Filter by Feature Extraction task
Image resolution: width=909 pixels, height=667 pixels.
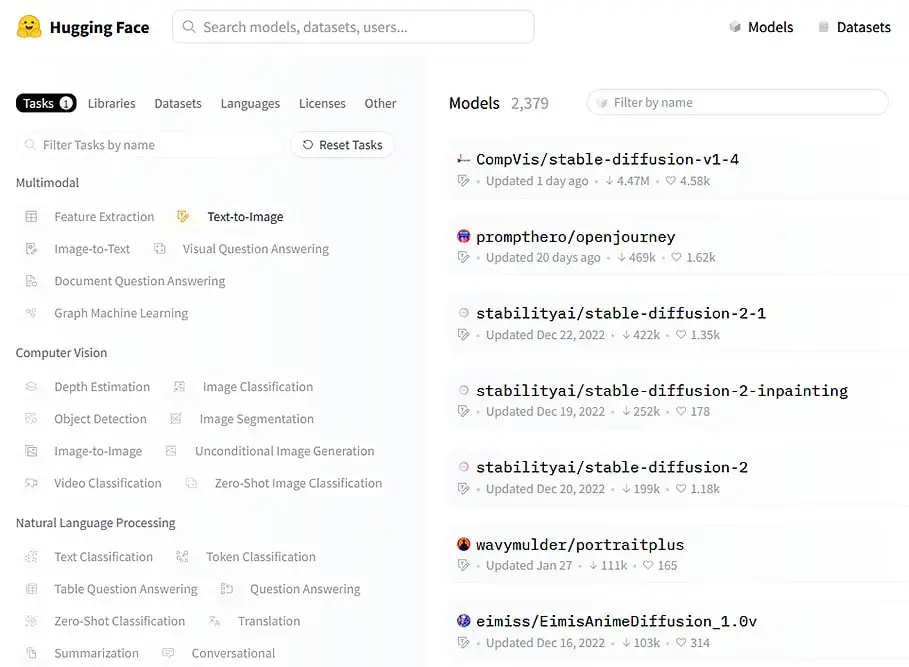pos(104,217)
